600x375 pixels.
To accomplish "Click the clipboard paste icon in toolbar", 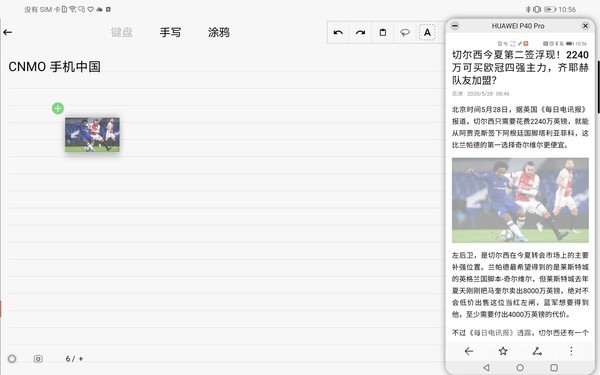I will (x=383, y=33).
